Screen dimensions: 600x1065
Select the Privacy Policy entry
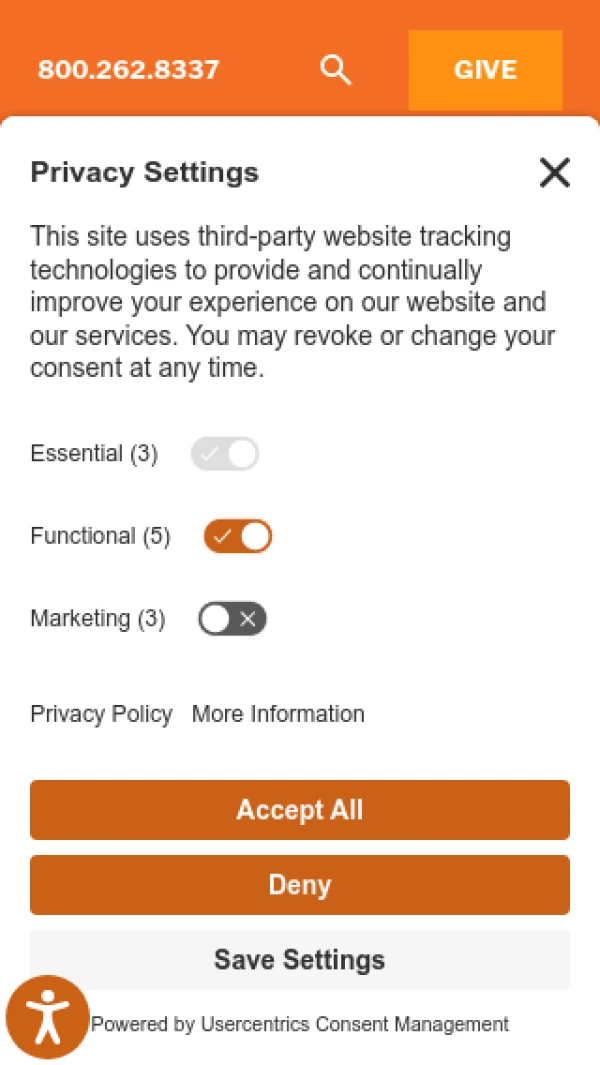click(101, 714)
